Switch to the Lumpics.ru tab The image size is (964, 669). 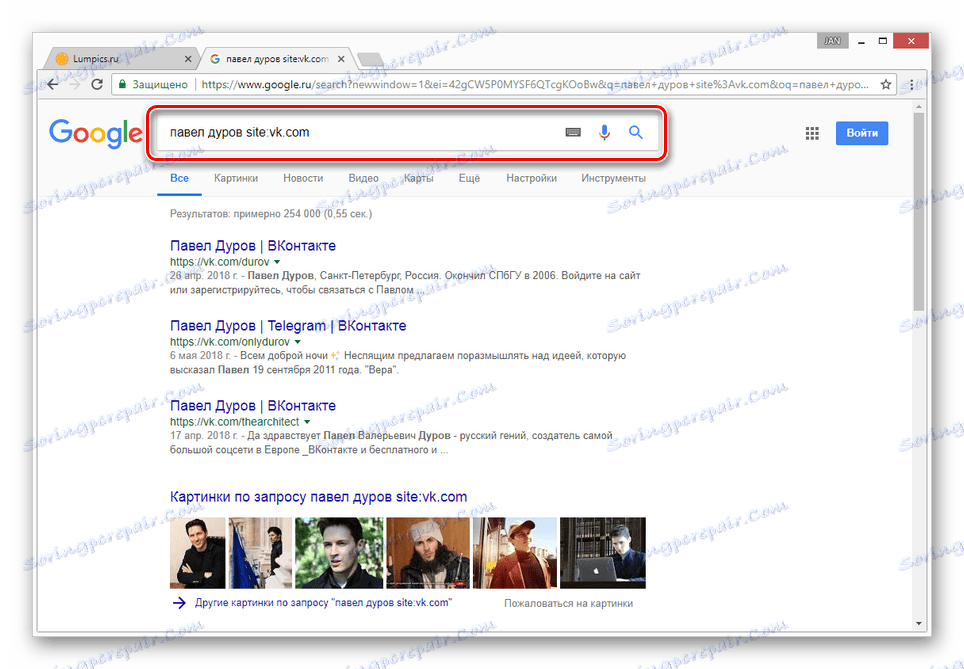click(122, 59)
